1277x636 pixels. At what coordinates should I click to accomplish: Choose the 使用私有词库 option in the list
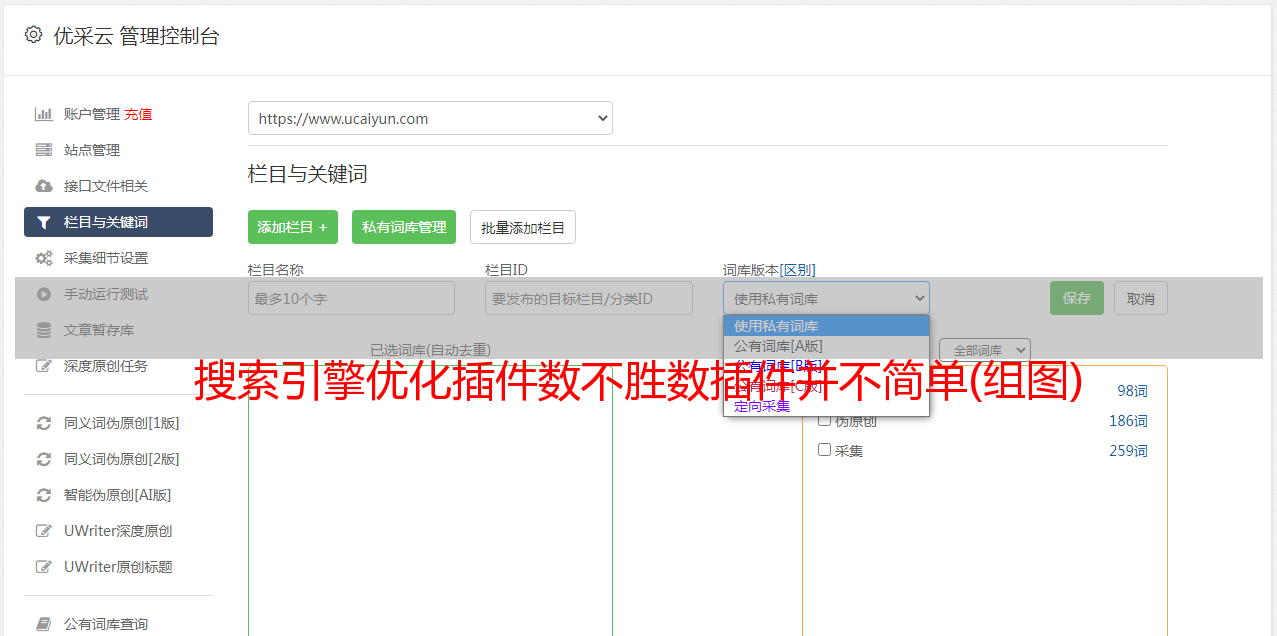826,326
